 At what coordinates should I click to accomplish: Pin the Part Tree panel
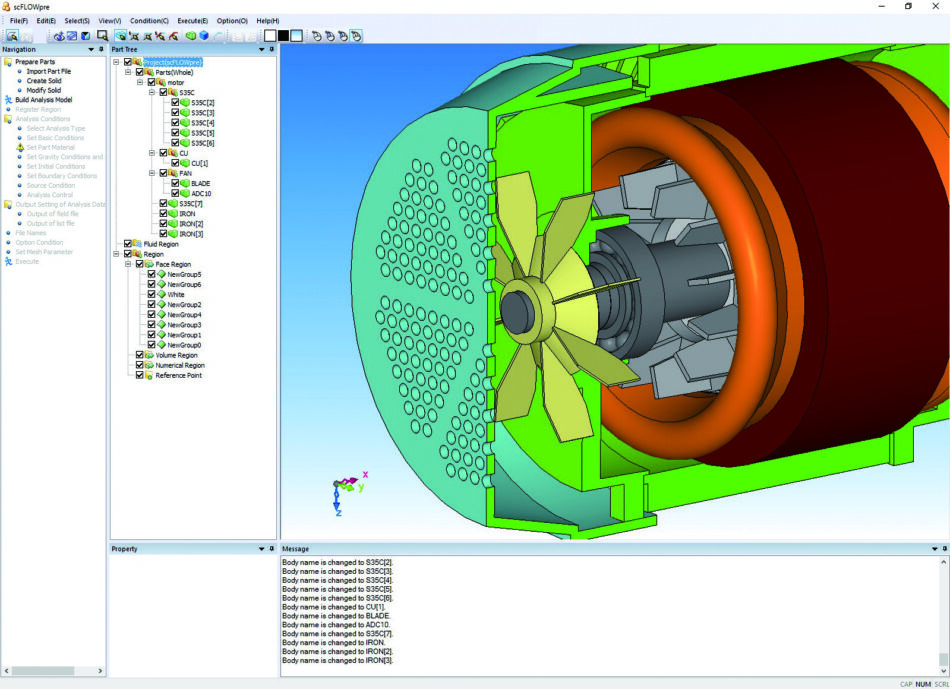pos(271,49)
